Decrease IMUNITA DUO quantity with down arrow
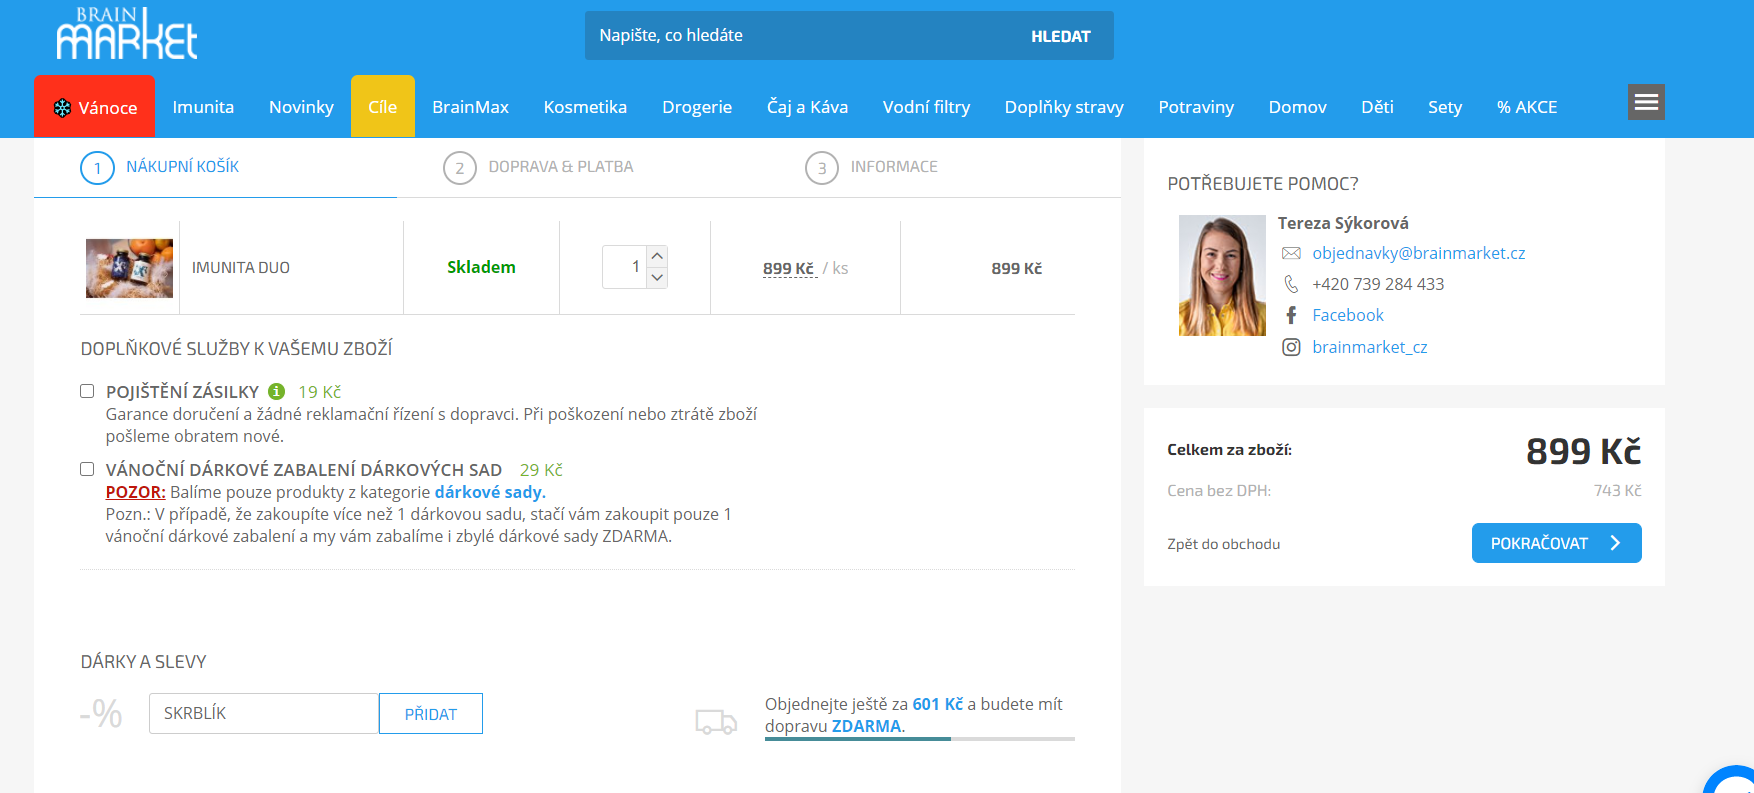The width and height of the screenshot is (1754, 793). 657,278
